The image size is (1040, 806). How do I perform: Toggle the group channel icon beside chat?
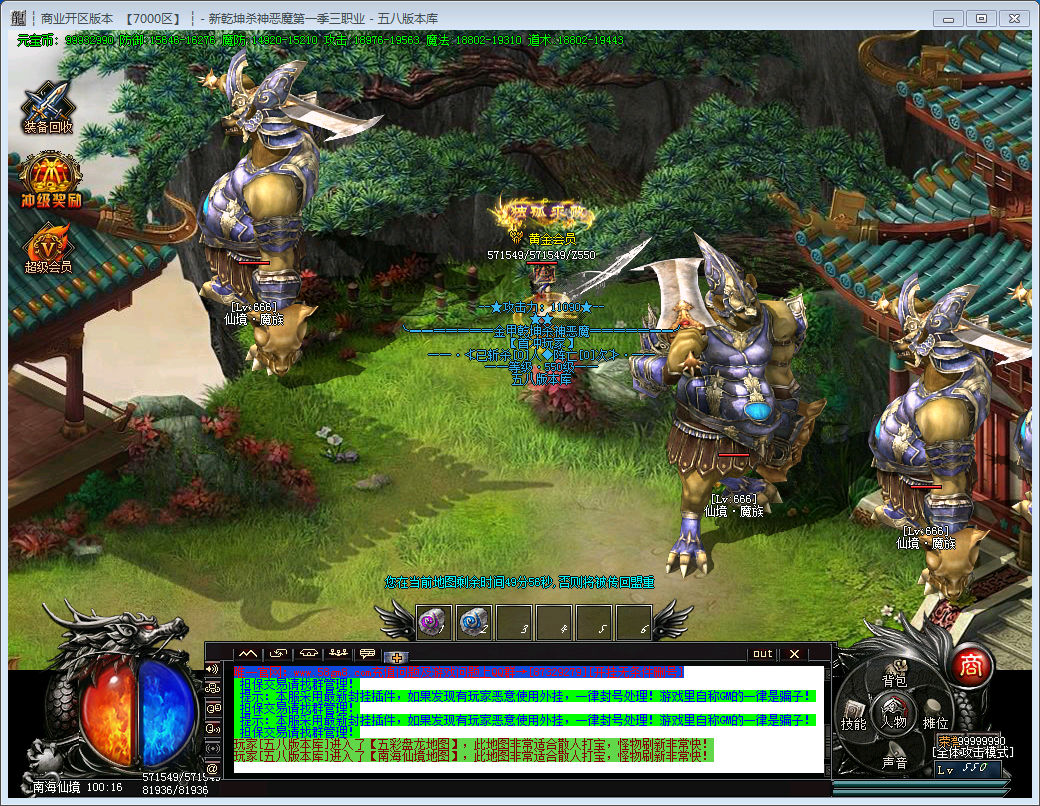point(212,689)
